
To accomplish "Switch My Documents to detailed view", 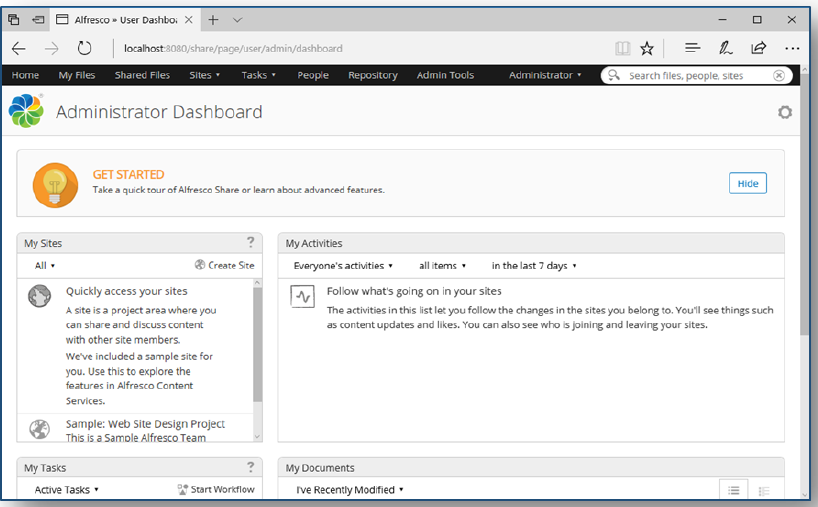I will pyautogui.click(x=764, y=490).
